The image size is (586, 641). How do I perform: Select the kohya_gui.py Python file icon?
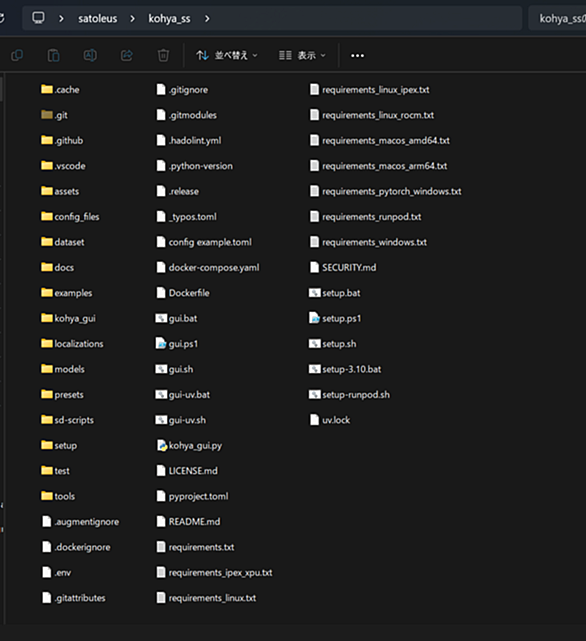click(162, 445)
